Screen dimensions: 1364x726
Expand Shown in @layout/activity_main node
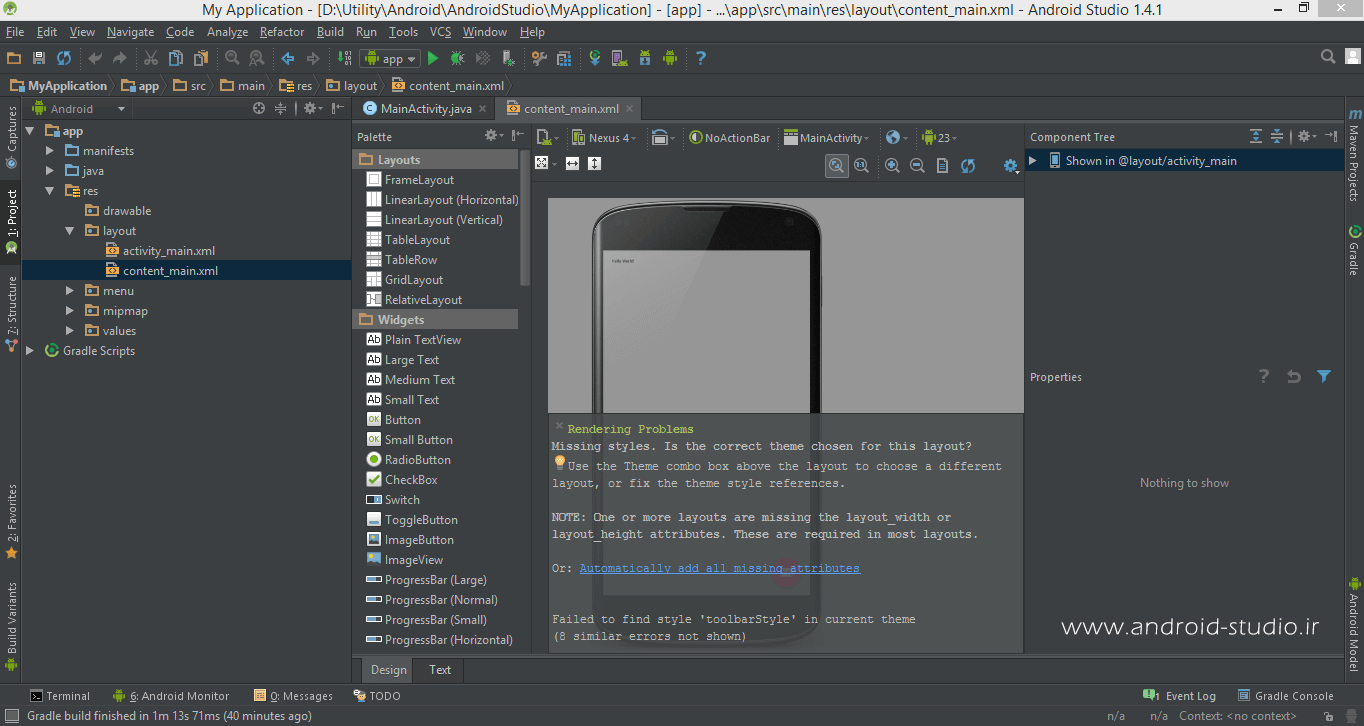pyautogui.click(x=1033, y=160)
